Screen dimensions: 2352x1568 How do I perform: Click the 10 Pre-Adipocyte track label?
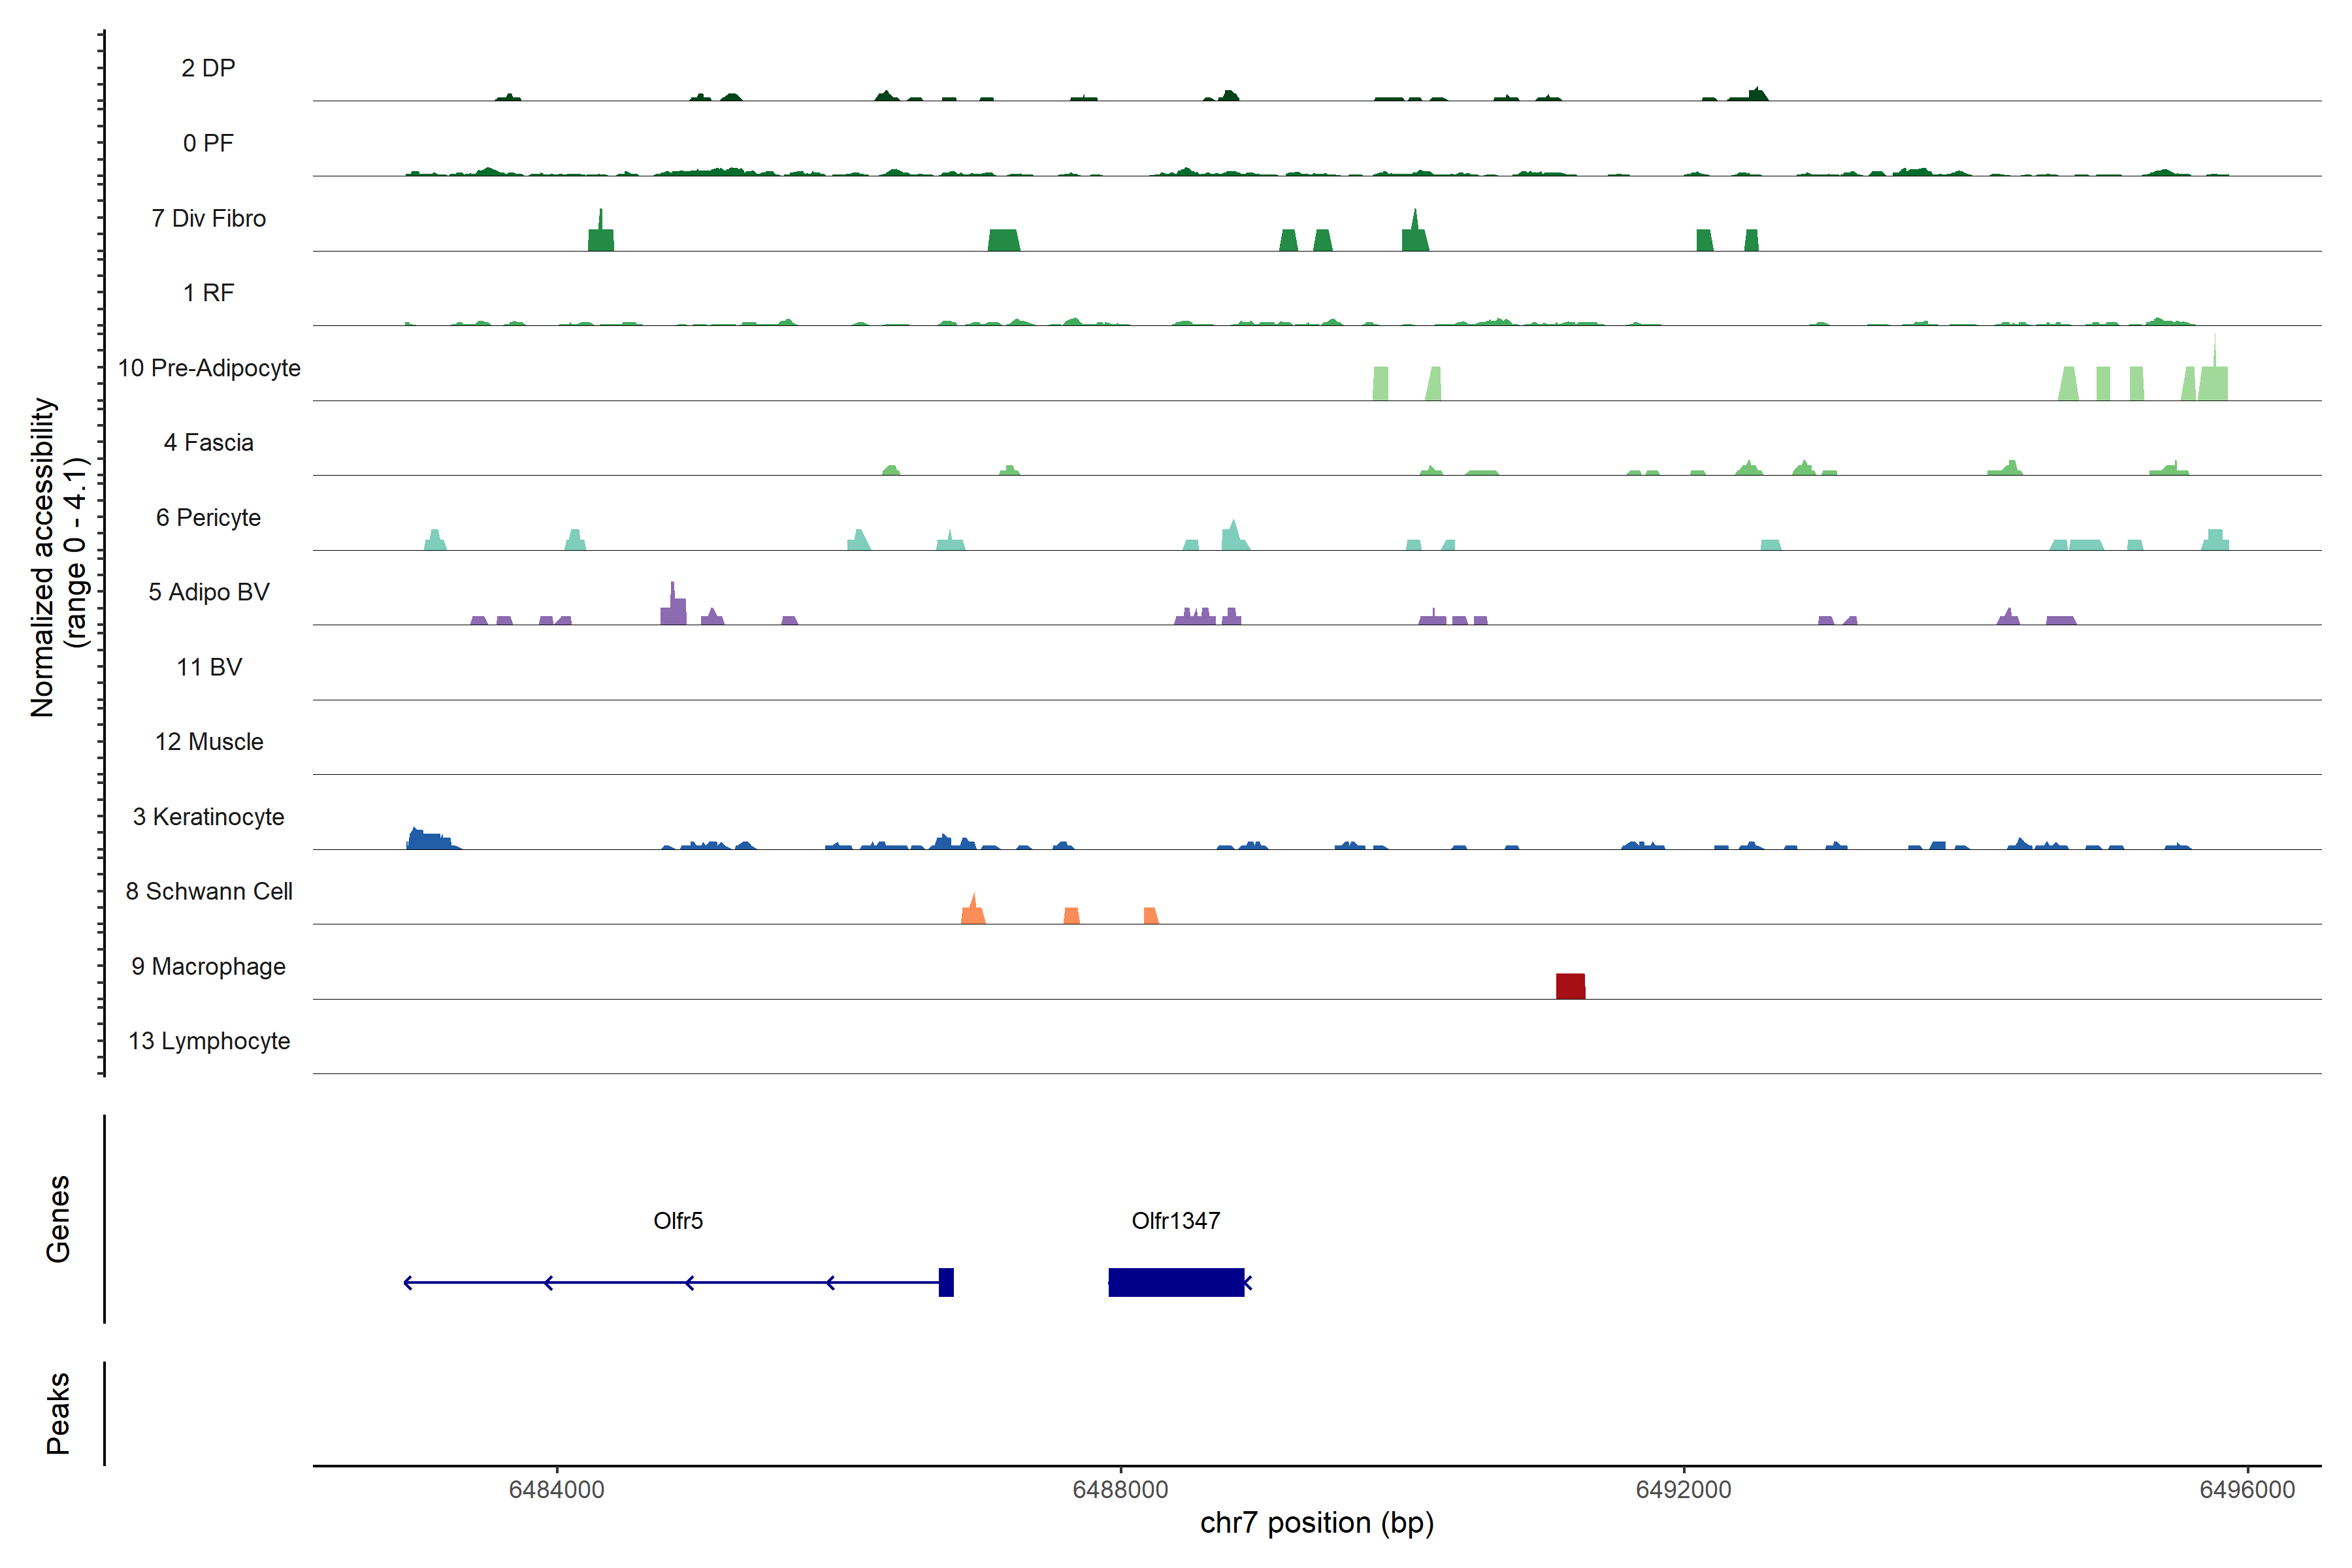pyautogui.click(x=209, y=368)
